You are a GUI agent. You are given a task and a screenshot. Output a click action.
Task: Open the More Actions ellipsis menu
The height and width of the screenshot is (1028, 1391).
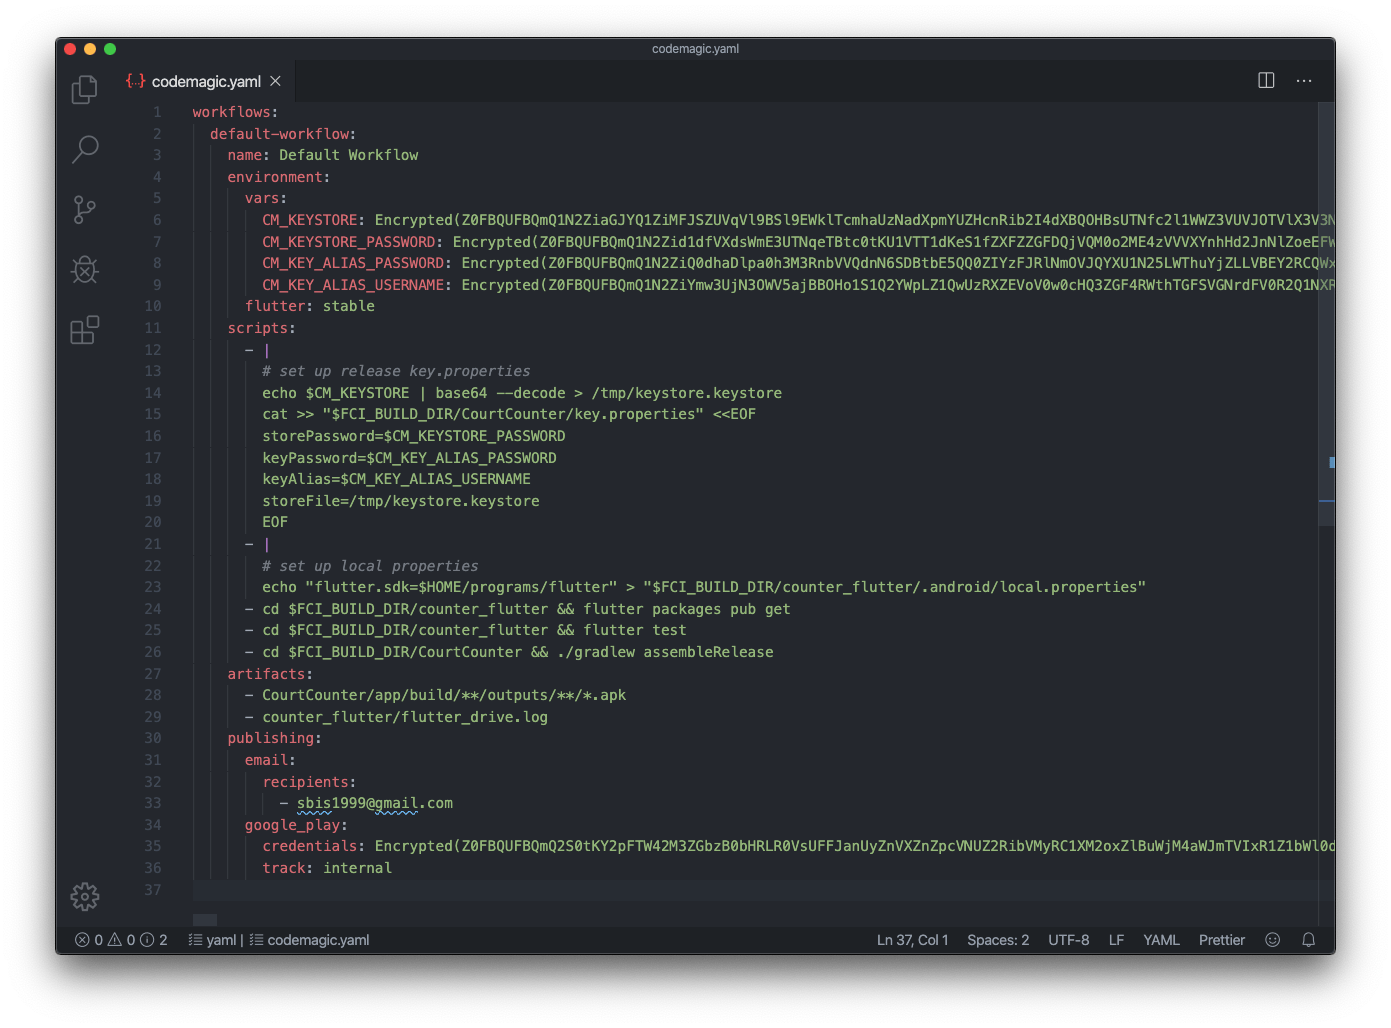(x=1304, y=81)
